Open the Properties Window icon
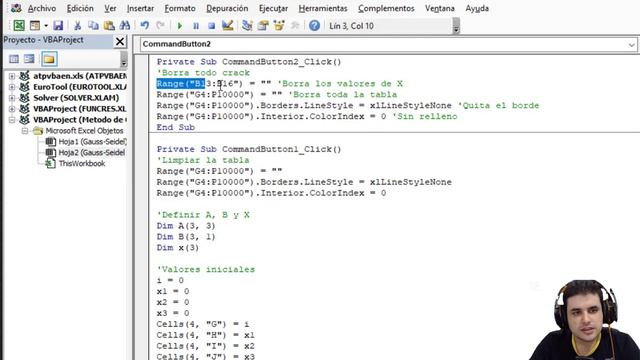The height and width of the screenshot is (360, 640). [263, 26]
